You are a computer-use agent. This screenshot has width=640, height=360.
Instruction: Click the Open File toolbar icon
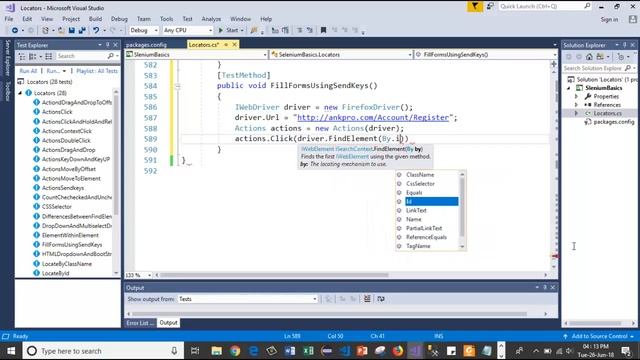point(61,30)
